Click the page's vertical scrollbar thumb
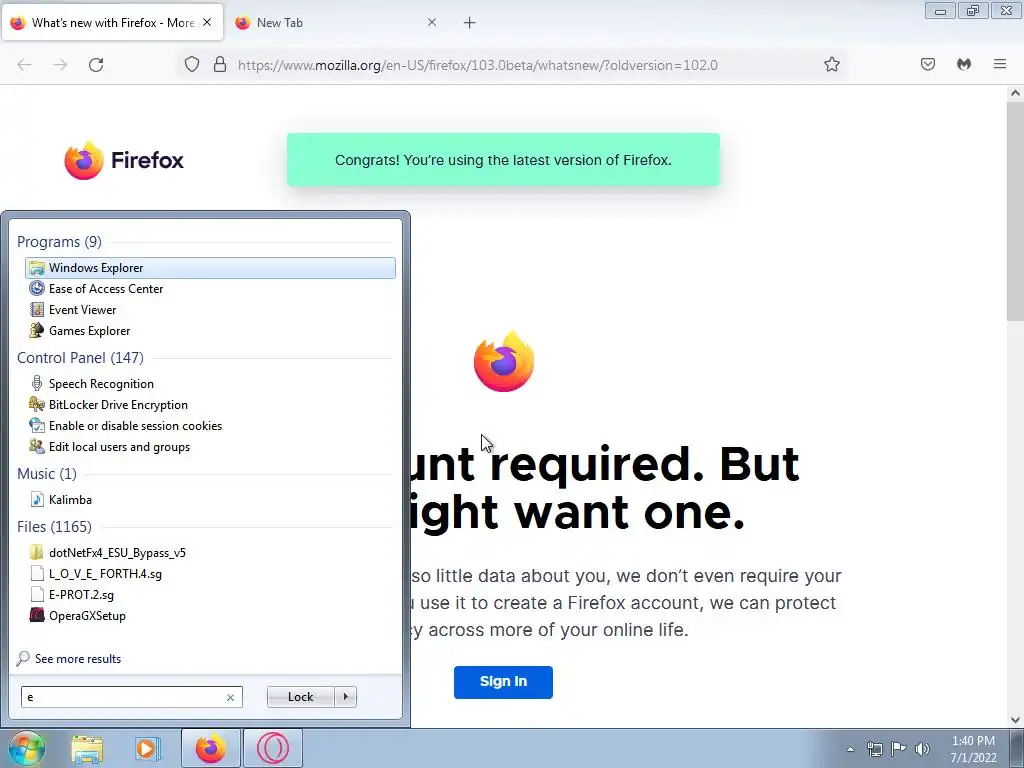This screenshot has width=1024, height=768. [x=1015, y=210]
